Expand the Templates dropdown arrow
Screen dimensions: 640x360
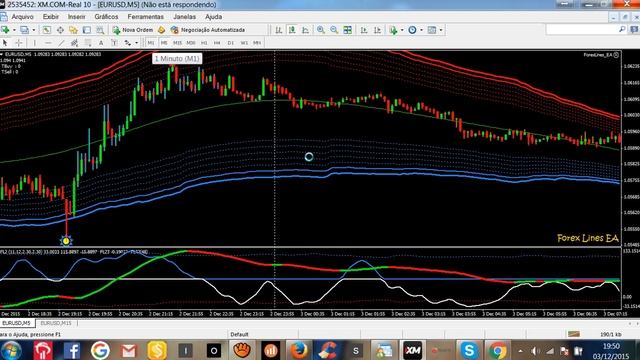click(x=441, y=30)
